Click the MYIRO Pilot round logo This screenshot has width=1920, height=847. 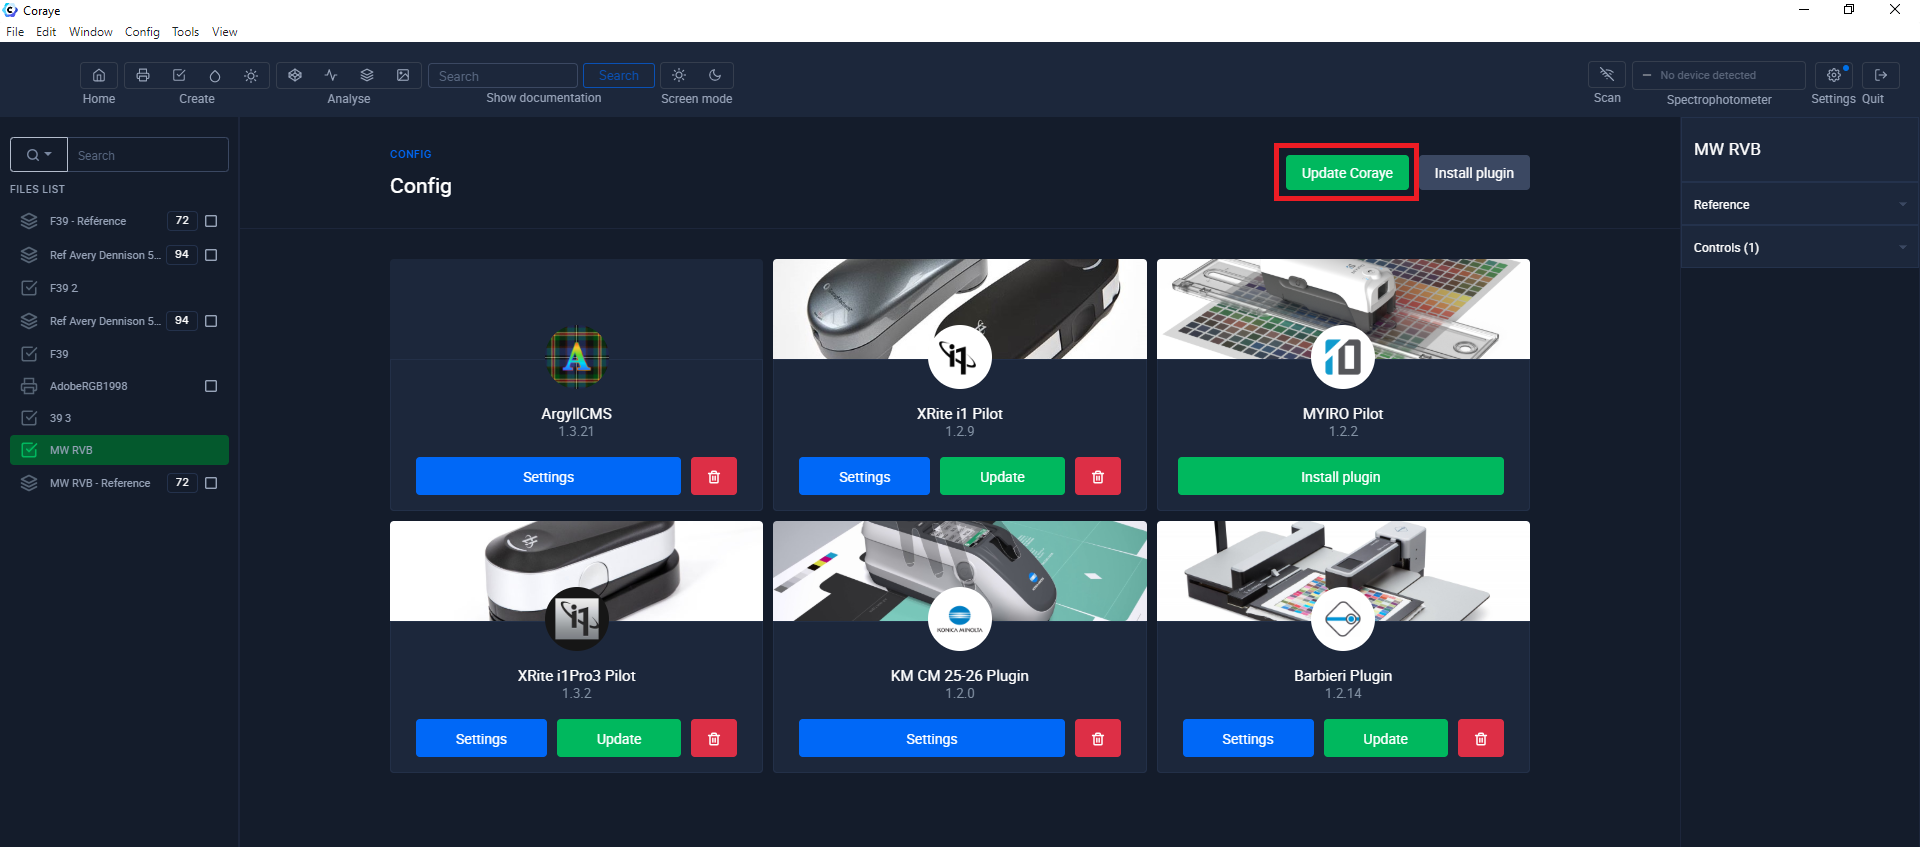pos(1343,357)
